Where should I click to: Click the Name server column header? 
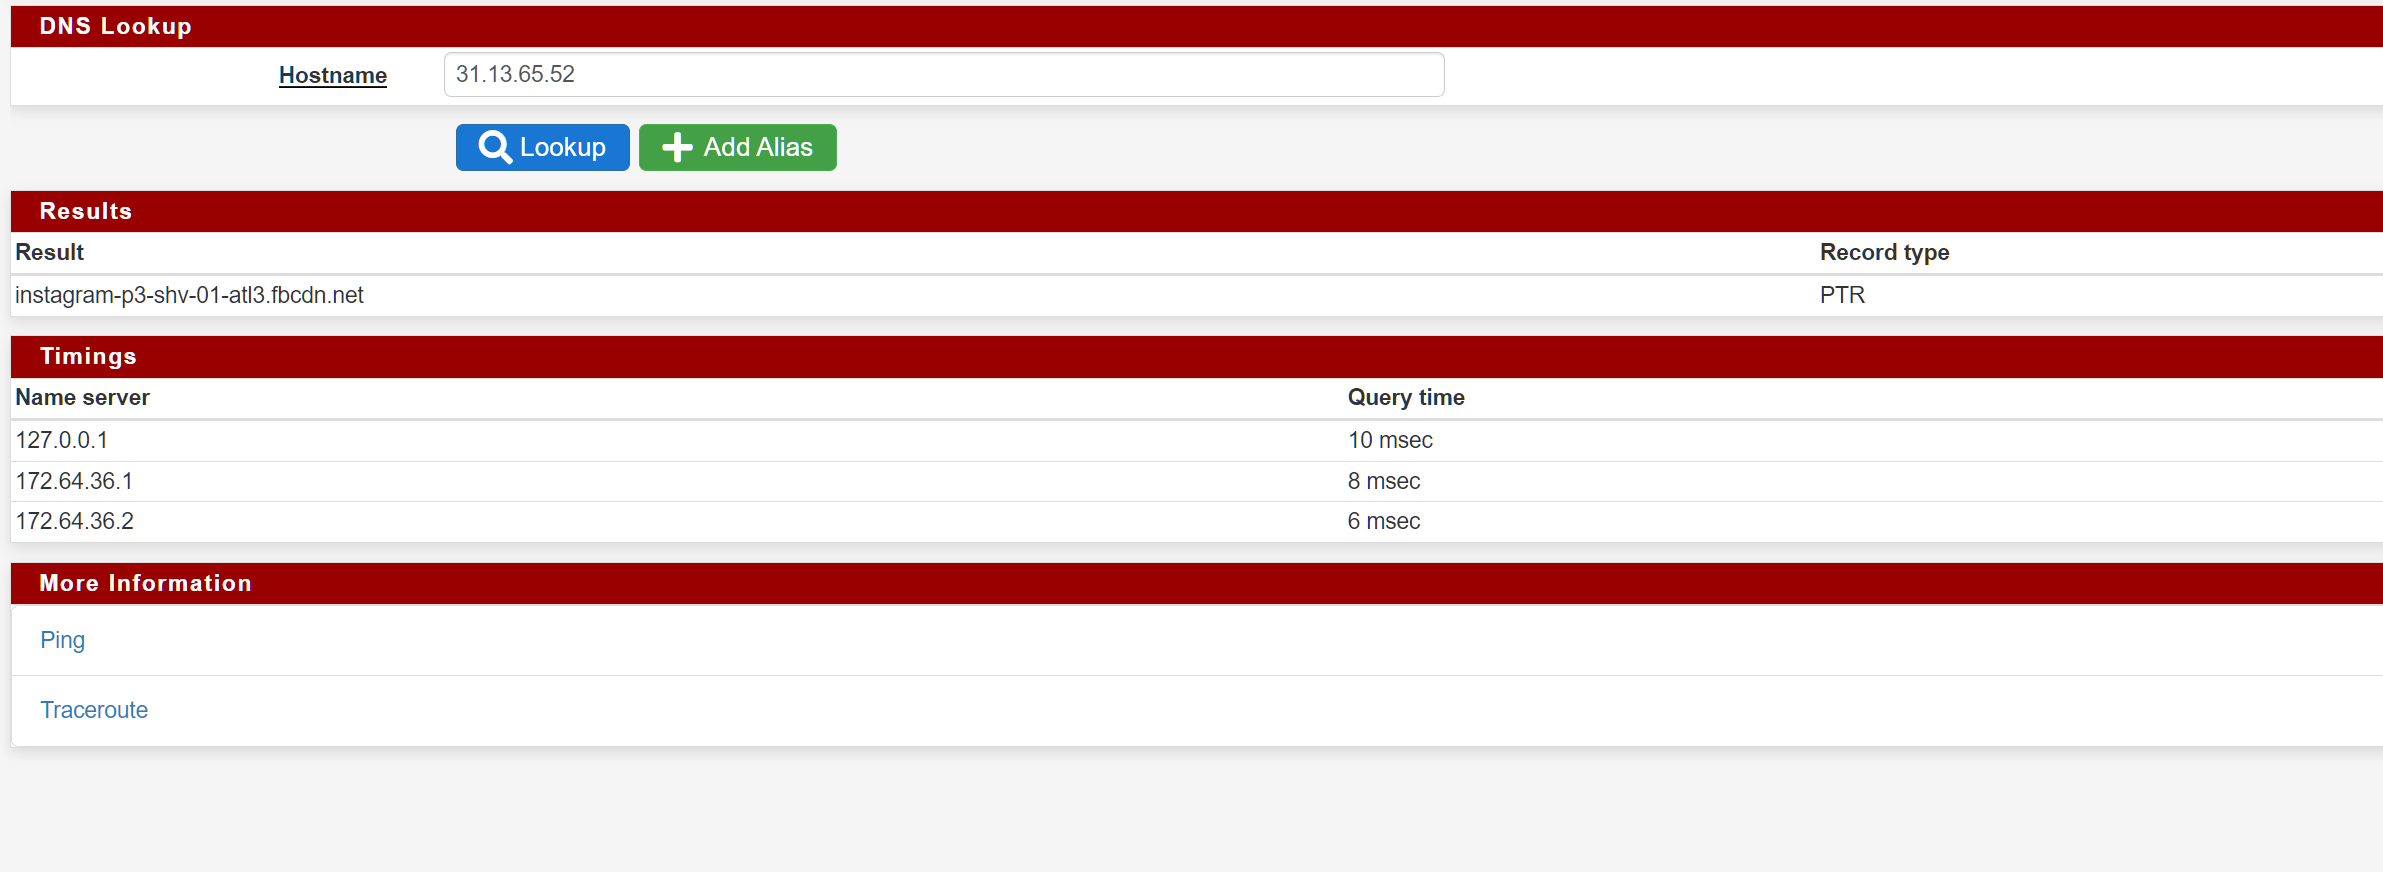(82, 397)
